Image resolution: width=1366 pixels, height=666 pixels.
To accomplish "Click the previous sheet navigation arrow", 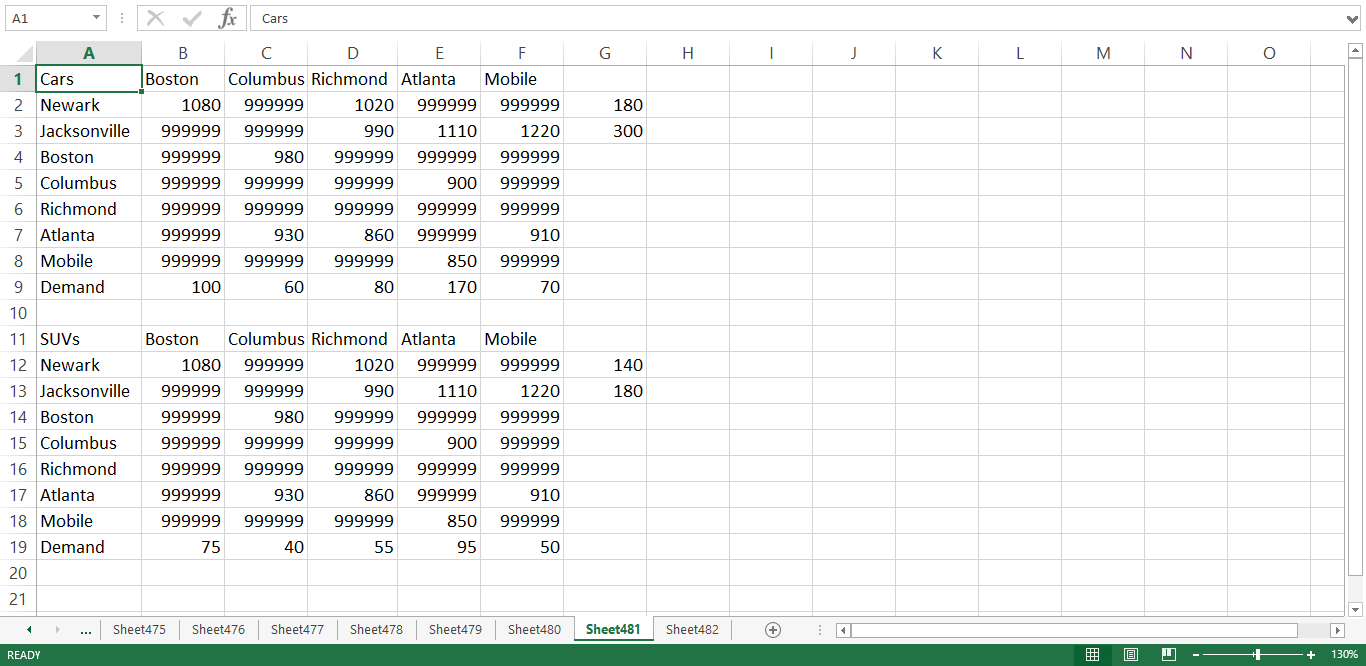I will click(x=28, y=629).
